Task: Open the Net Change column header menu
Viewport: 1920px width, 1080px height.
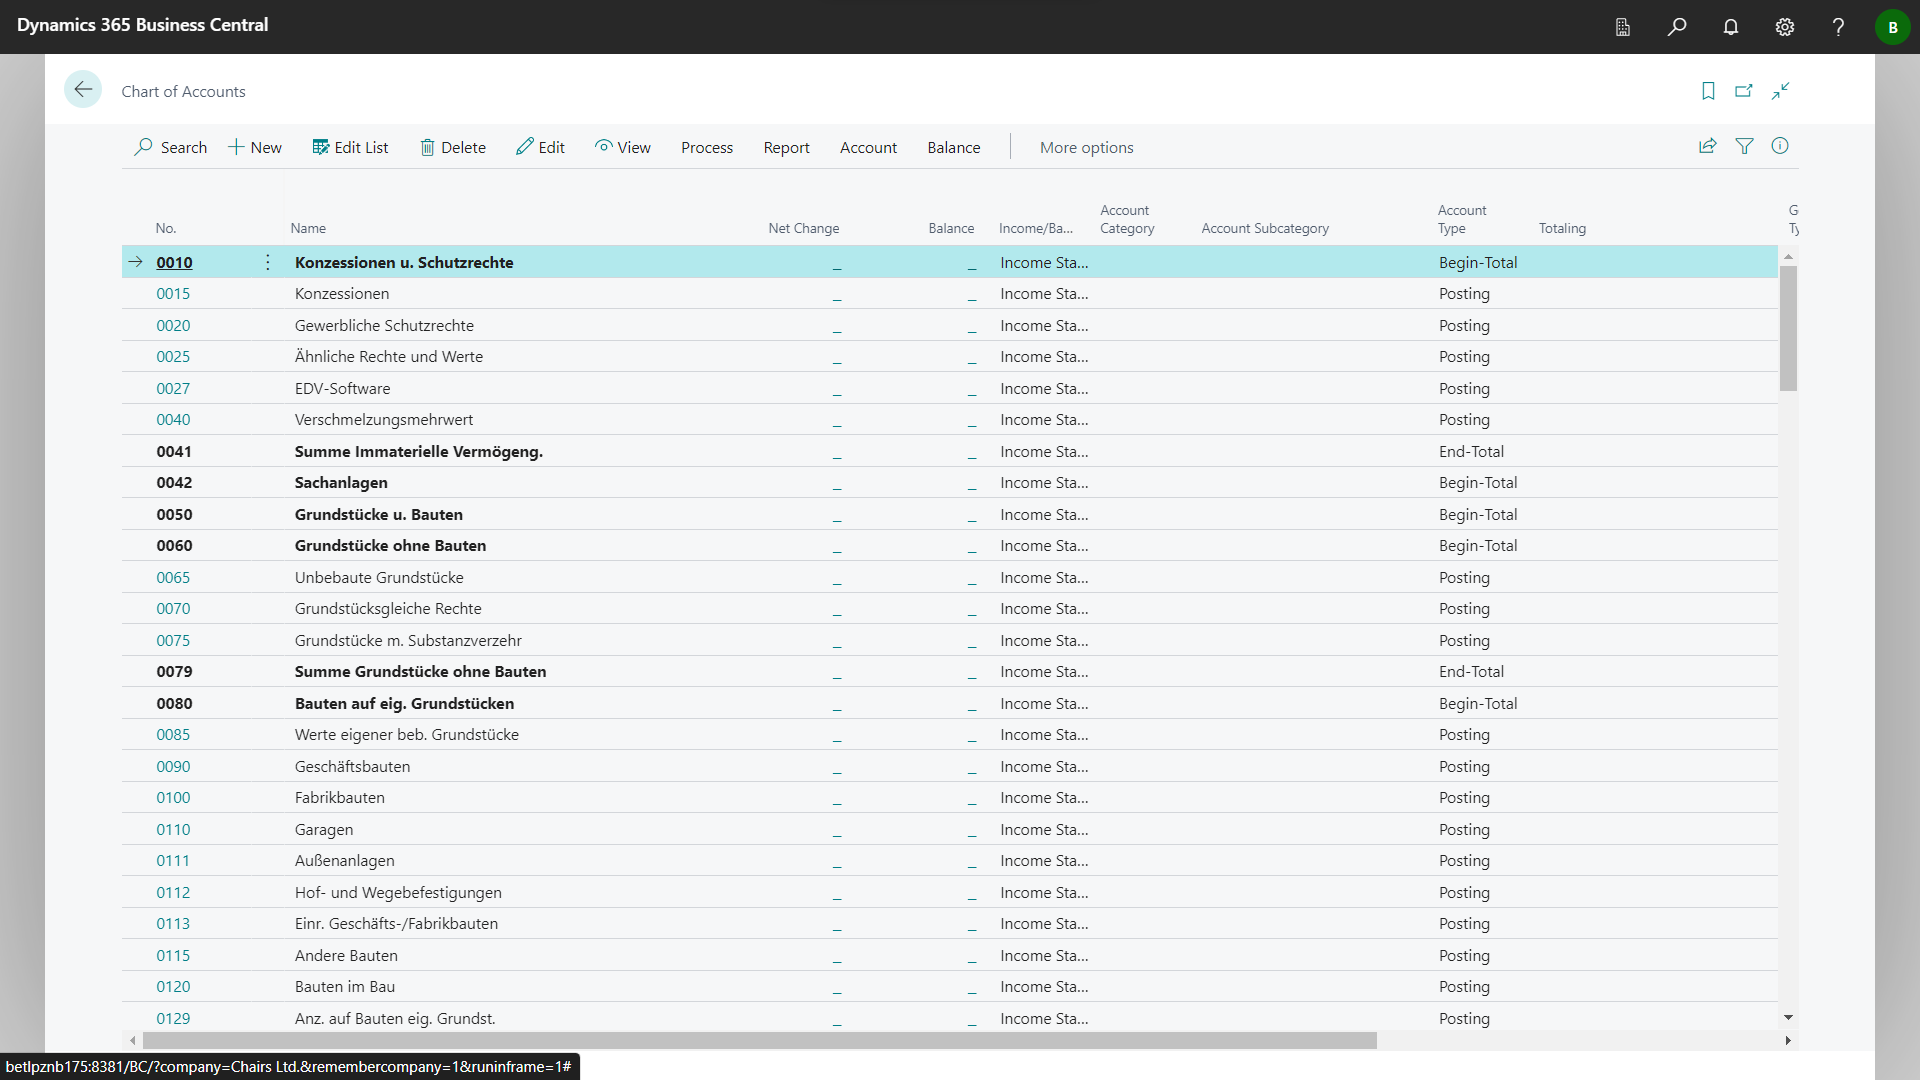Action: 804,228
